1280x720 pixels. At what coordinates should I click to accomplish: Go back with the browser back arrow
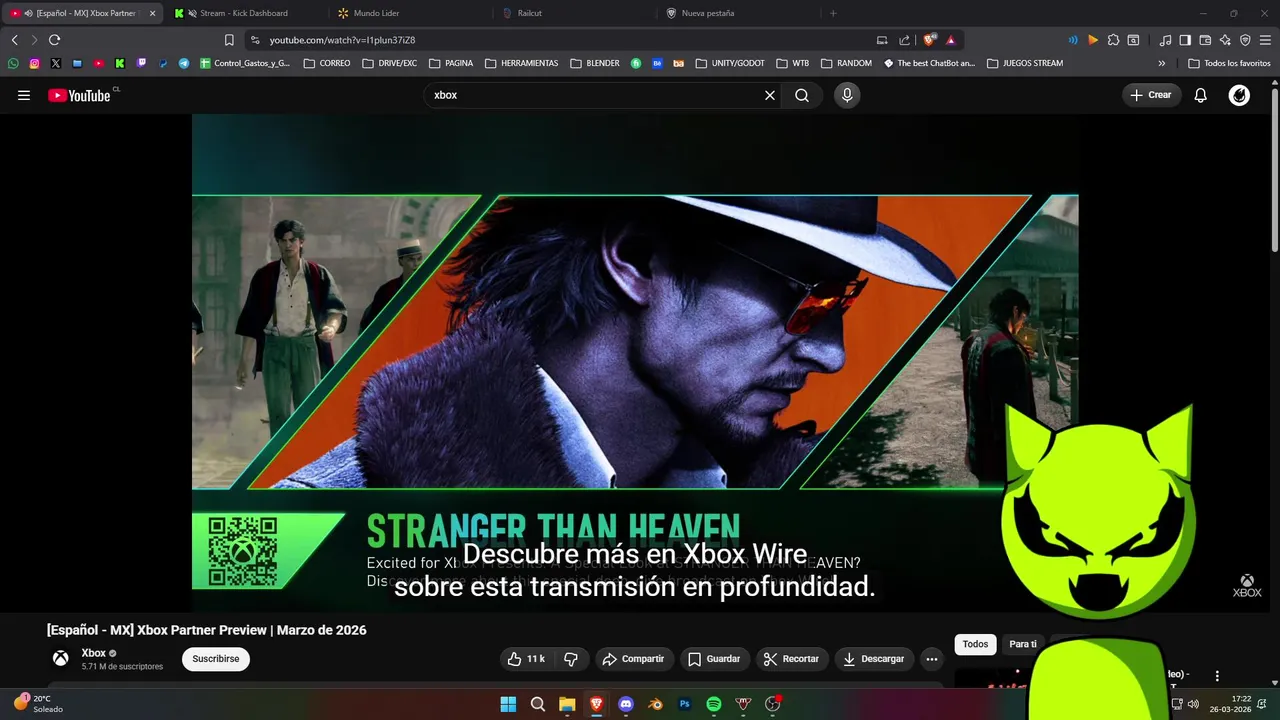pyautogui.click(x=14, y=40)
